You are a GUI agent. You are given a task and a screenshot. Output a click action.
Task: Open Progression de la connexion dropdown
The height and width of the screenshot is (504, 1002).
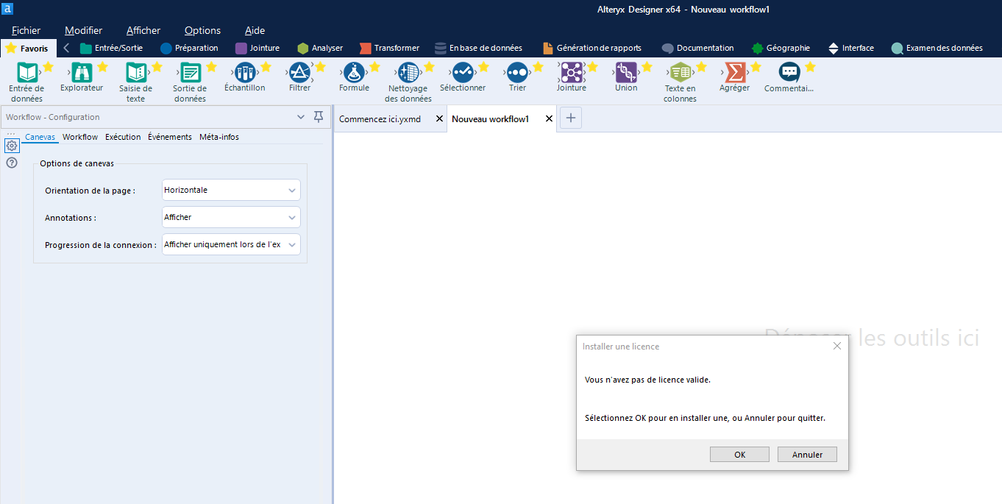coord(231,244)
